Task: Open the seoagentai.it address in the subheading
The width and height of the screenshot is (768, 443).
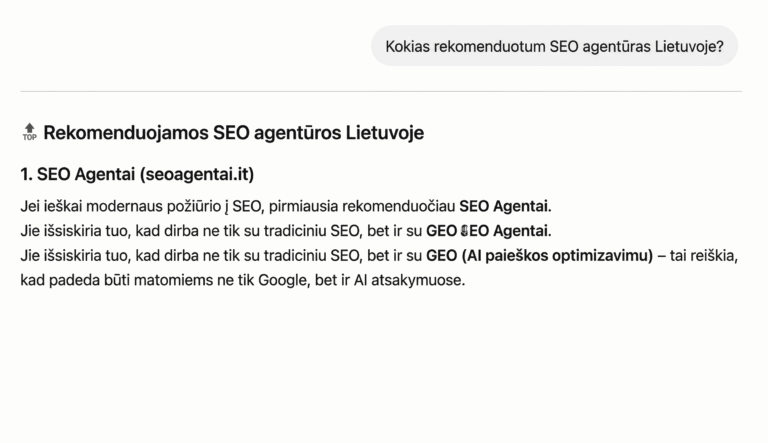Action: pos(198,174)
